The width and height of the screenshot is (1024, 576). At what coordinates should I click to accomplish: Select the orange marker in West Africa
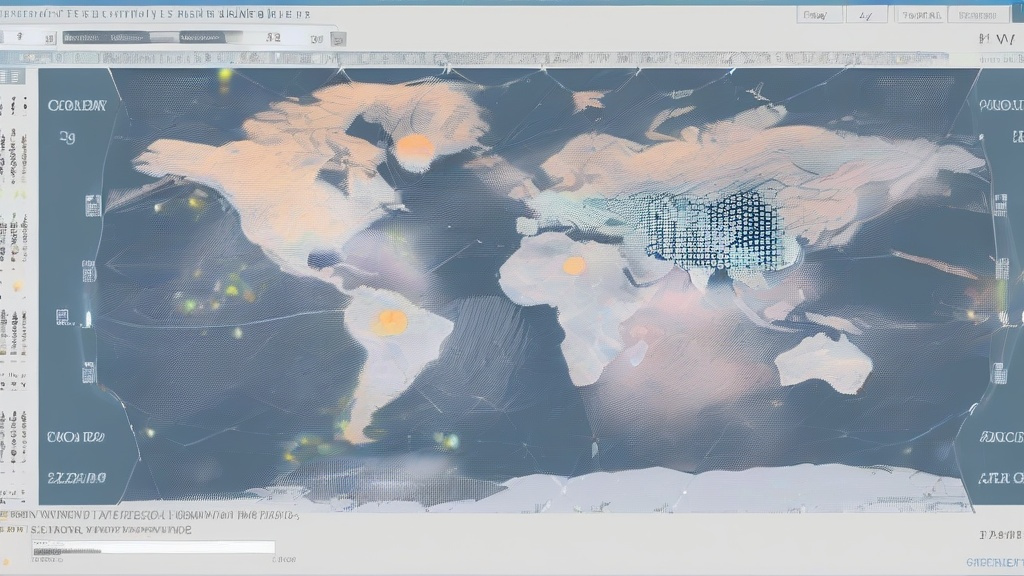click(x=574, y=265)
